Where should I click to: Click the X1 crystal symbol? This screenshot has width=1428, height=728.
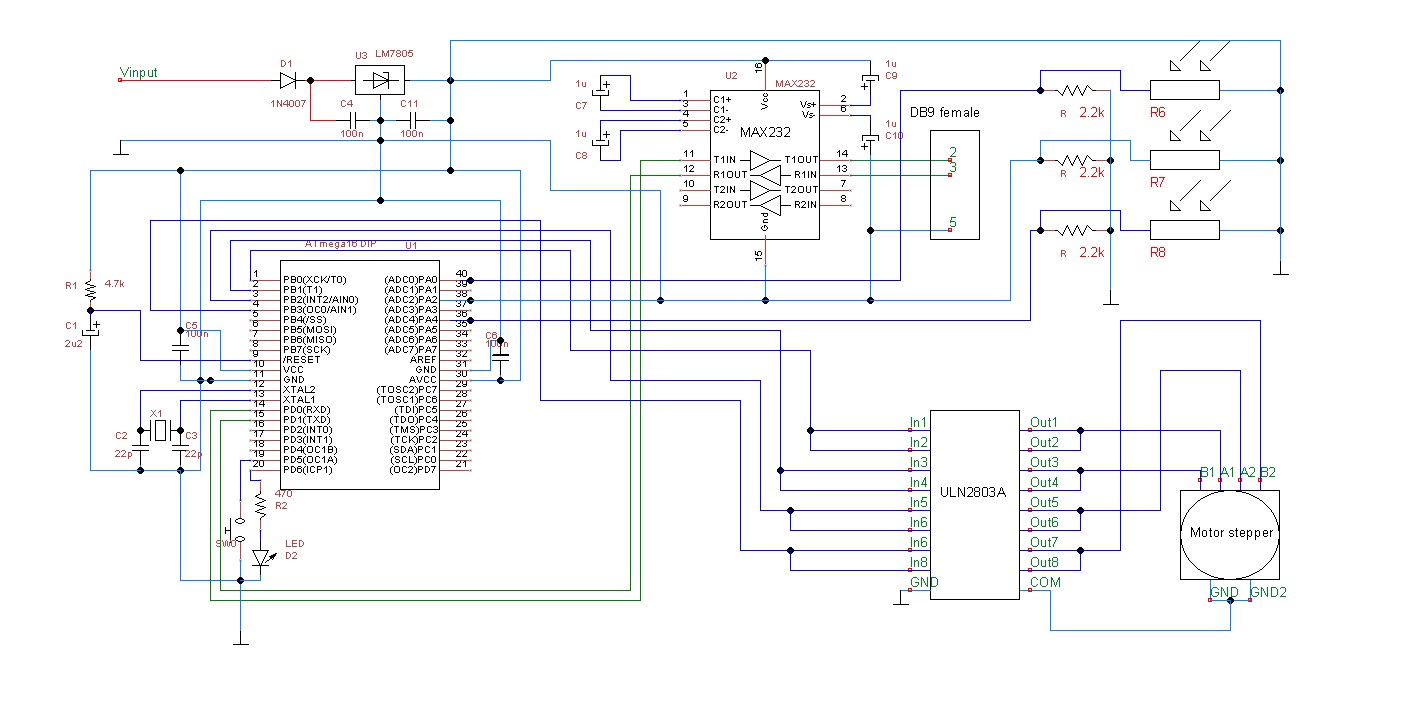160,432
